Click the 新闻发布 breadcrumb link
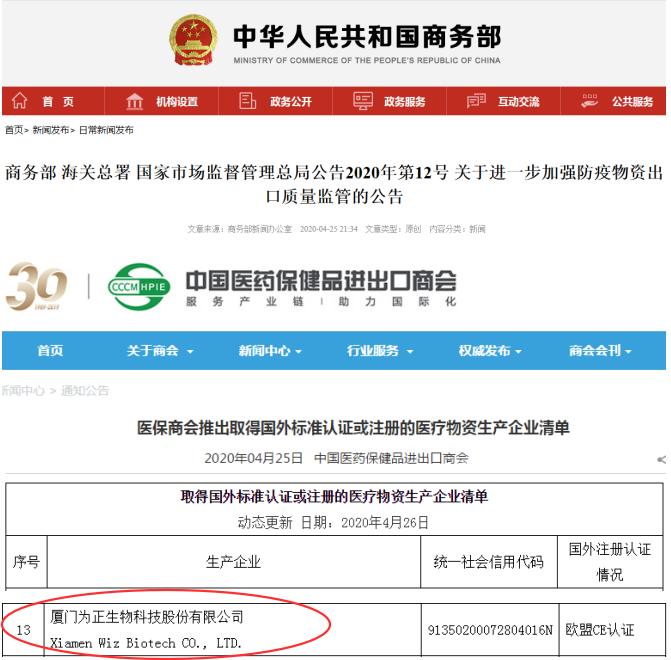The width and height of the screenshot is (671, 660). click(x=50, y=130)
